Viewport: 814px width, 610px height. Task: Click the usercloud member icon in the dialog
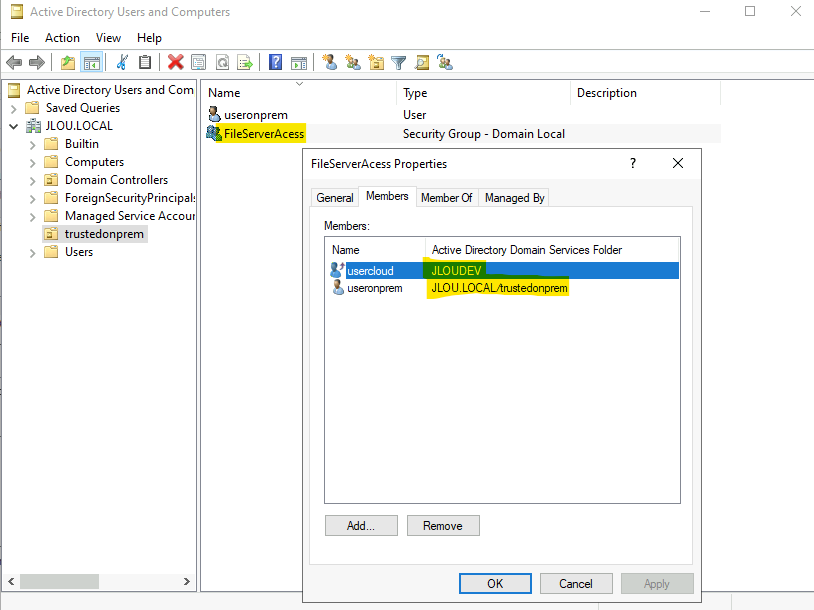(x=337, y=270)
